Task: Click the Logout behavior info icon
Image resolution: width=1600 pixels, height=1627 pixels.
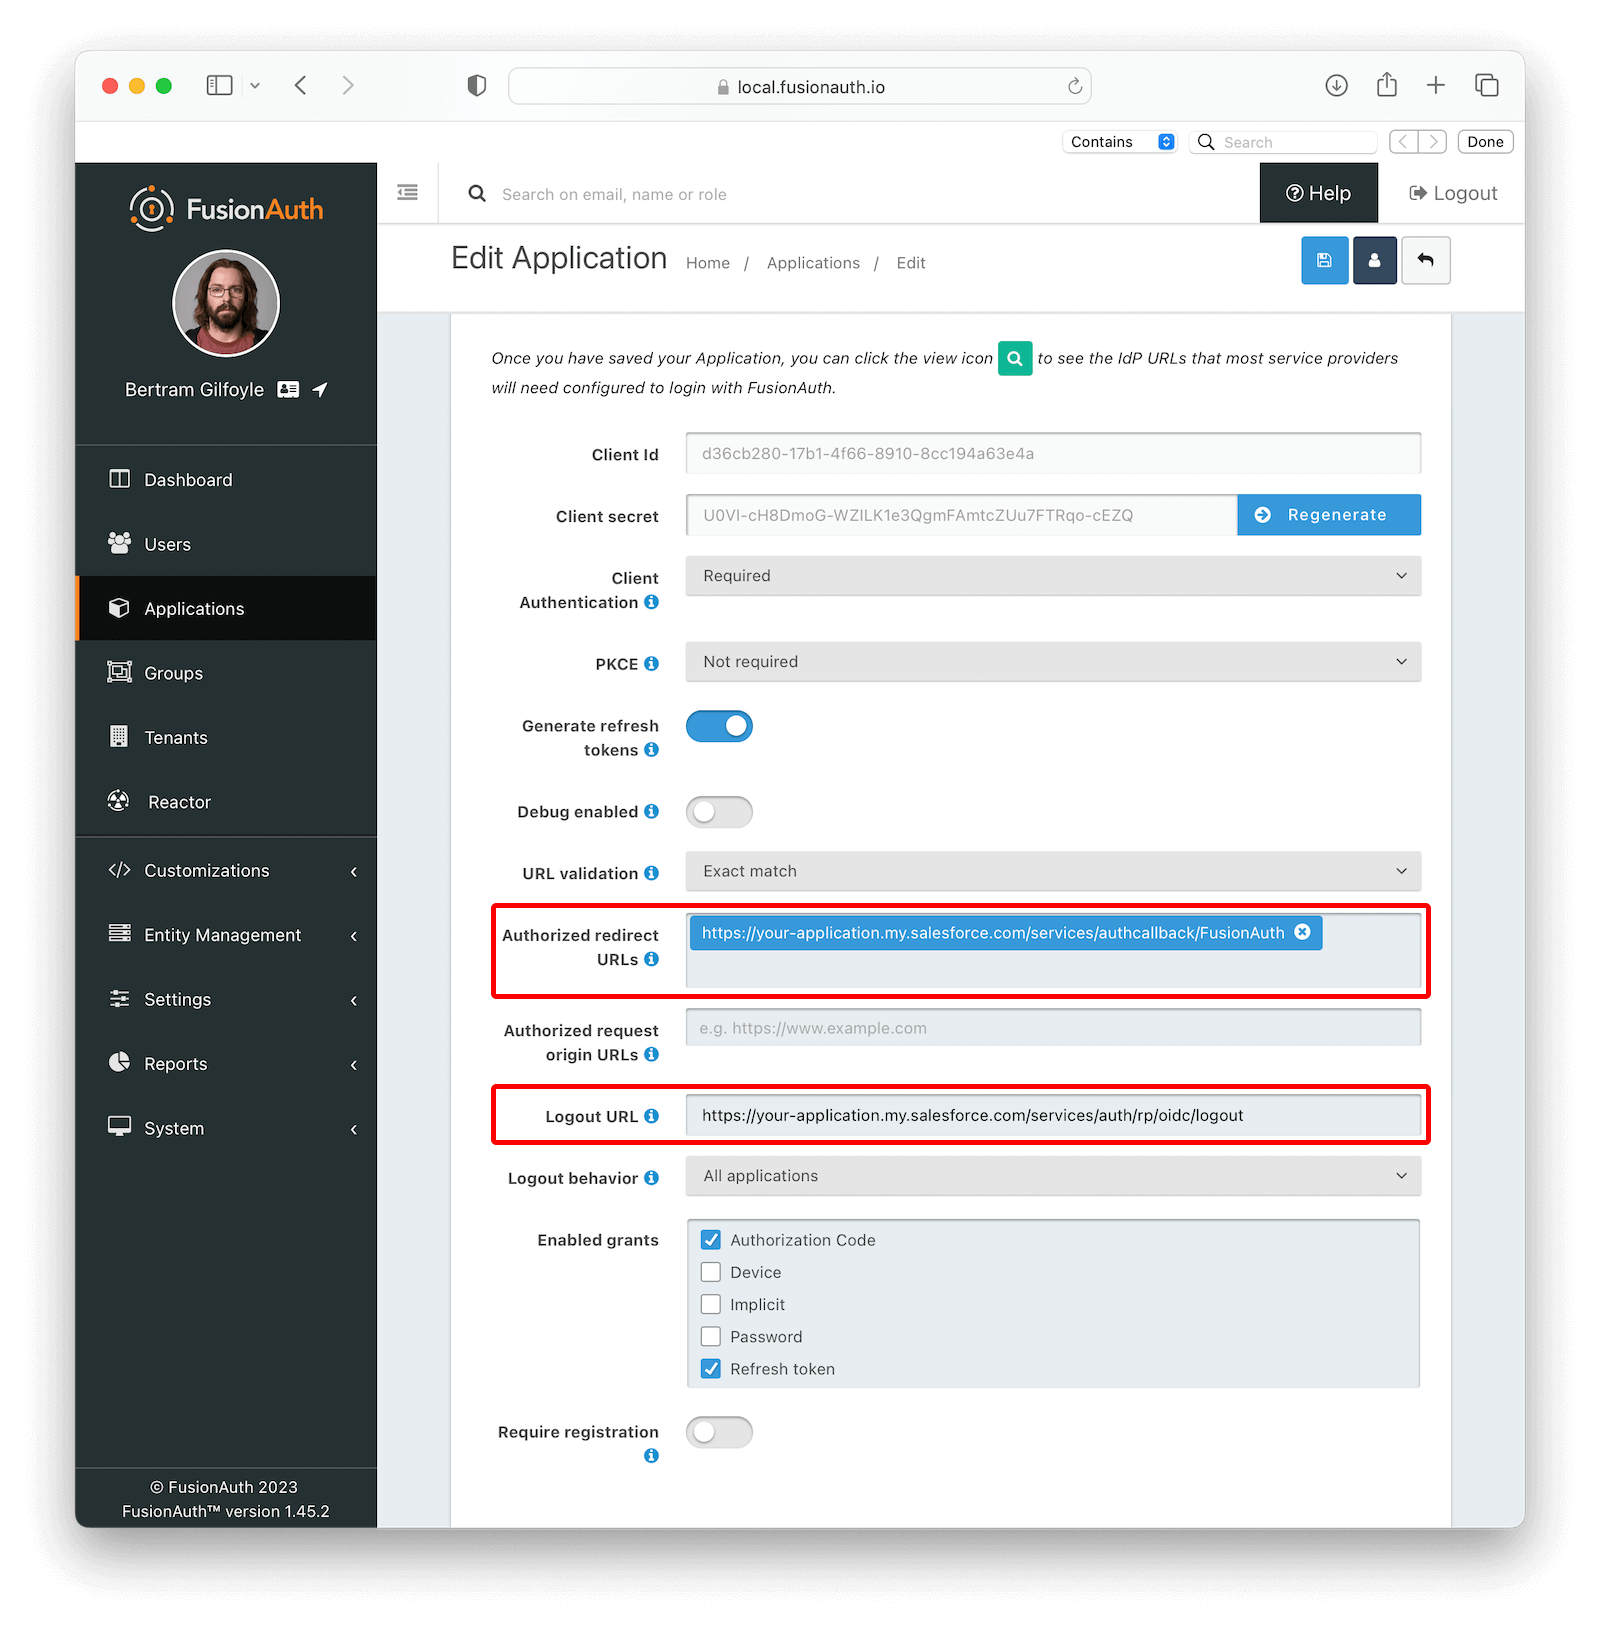Action: point(651,1178)
